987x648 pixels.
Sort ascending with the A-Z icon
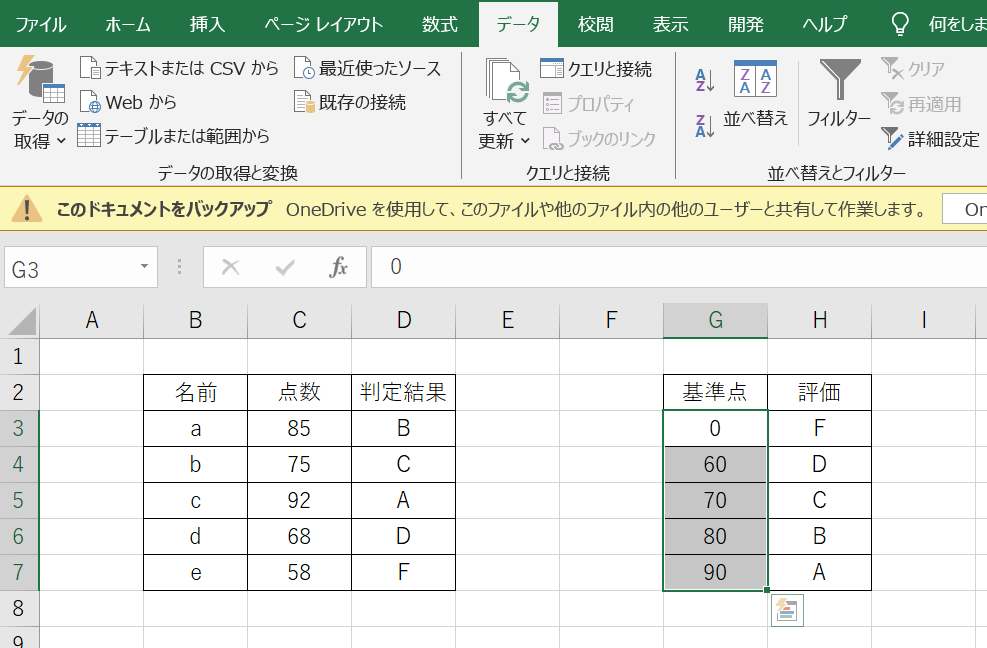tap(704, 81)
